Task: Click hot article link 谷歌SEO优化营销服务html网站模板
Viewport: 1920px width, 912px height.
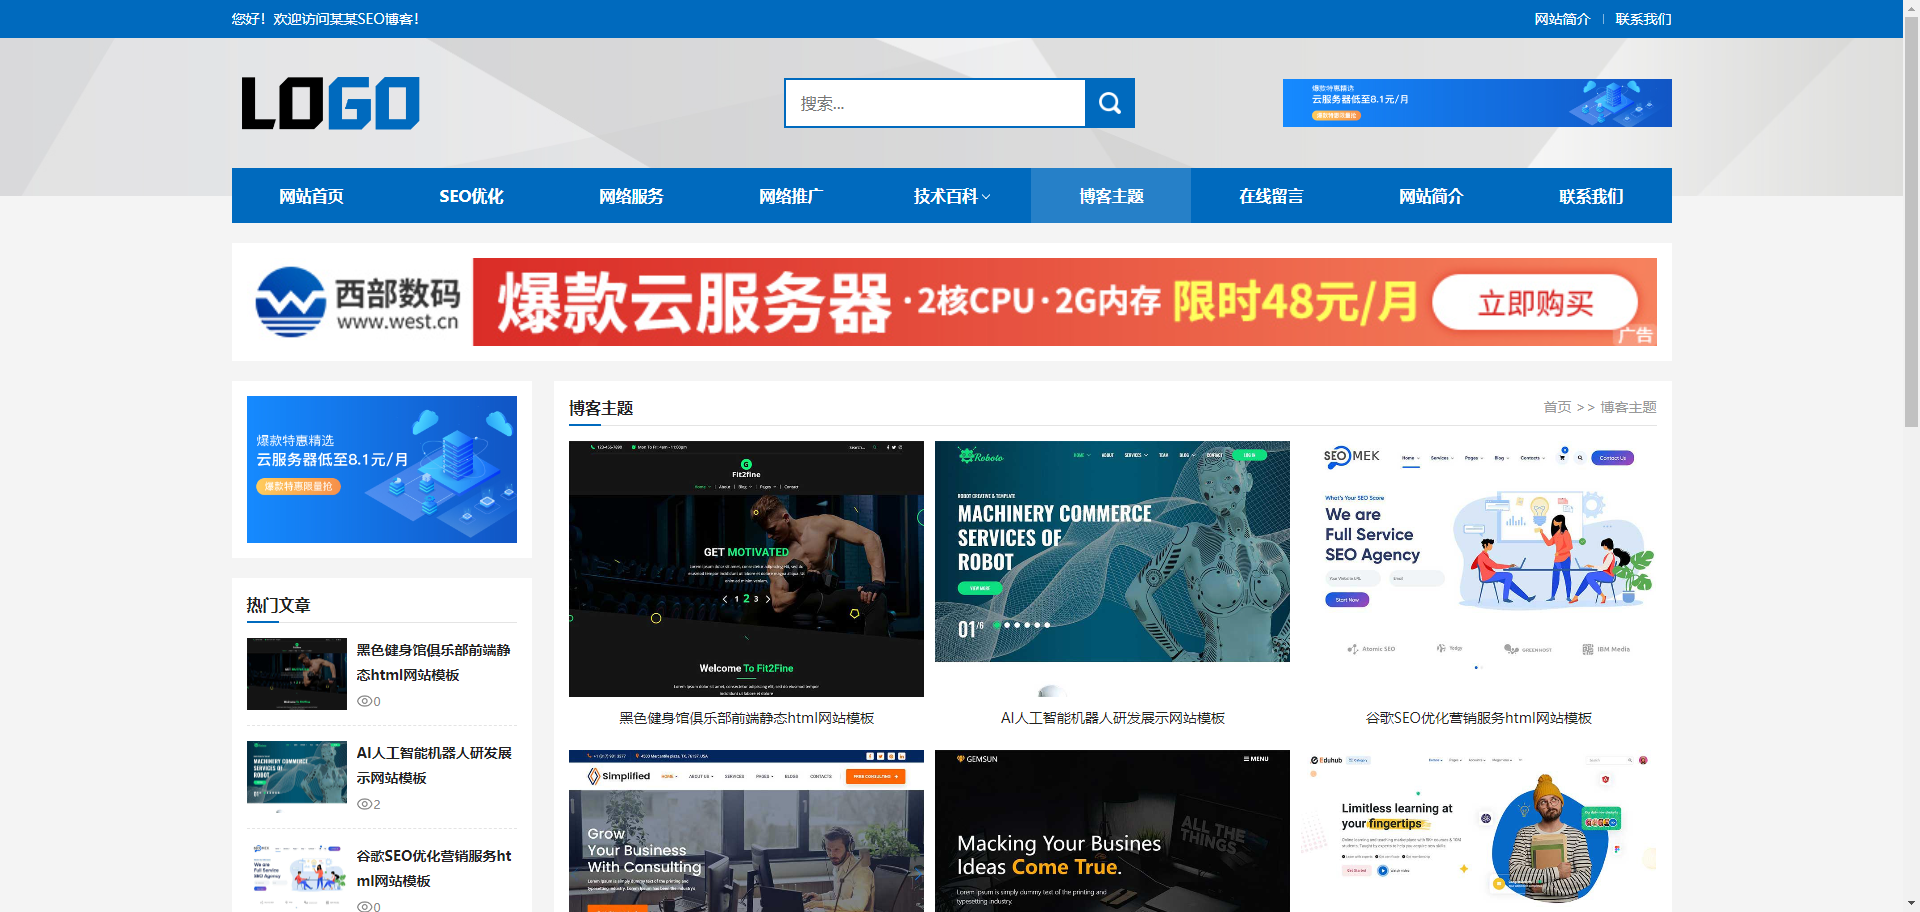Action: pyautogui.click(x=434, y=868)
